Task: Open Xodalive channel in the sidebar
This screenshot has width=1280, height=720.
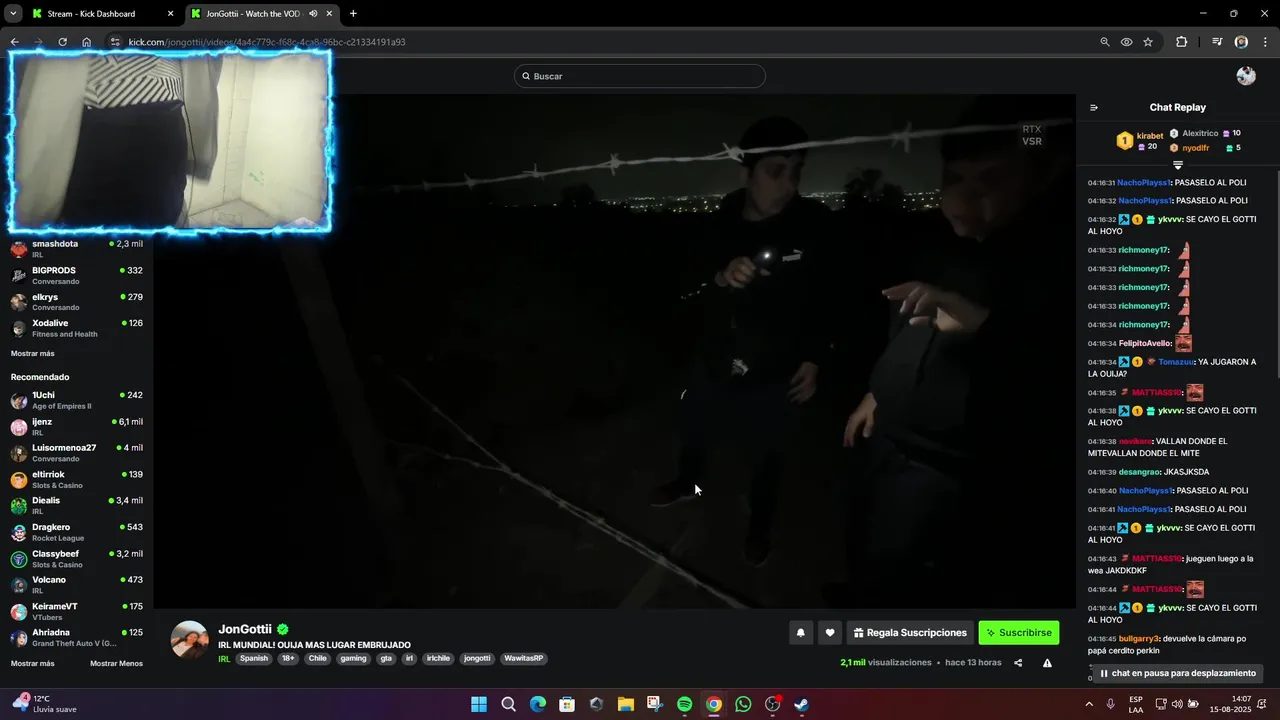Action: 77,328
